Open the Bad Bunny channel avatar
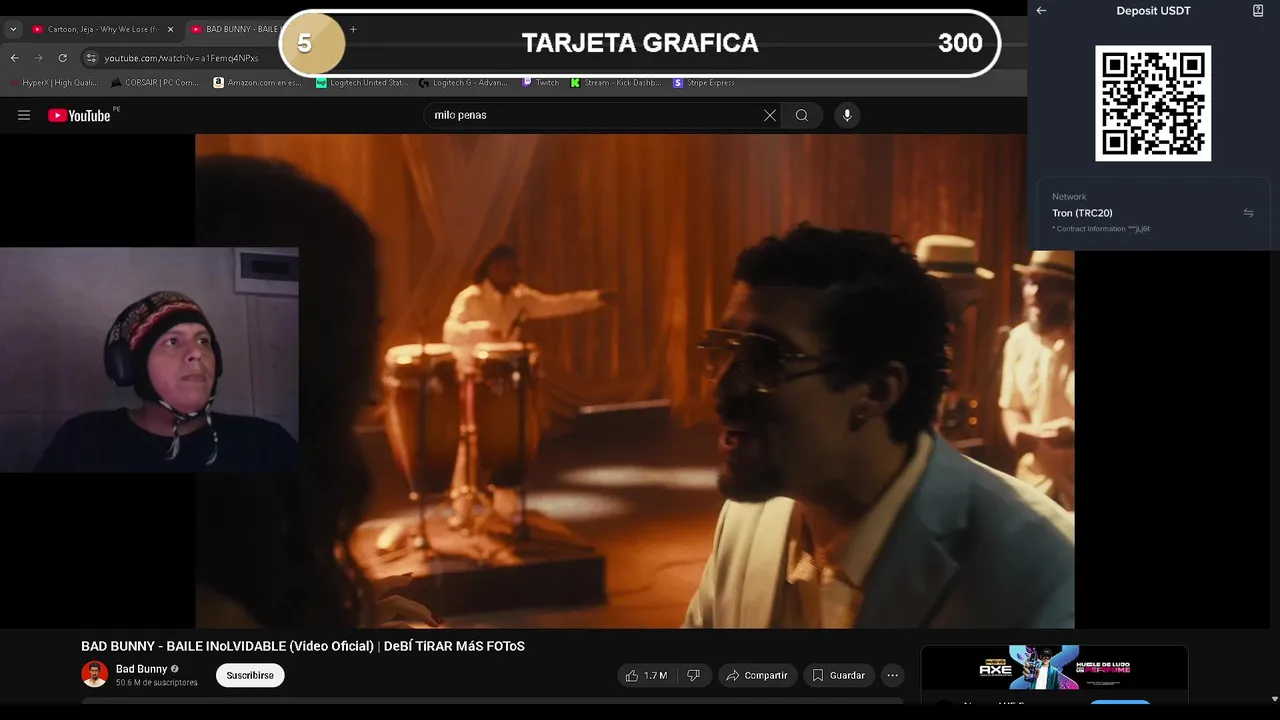Image resolution: width=1280 pixels, height=720 pixels. coord(94,674)
